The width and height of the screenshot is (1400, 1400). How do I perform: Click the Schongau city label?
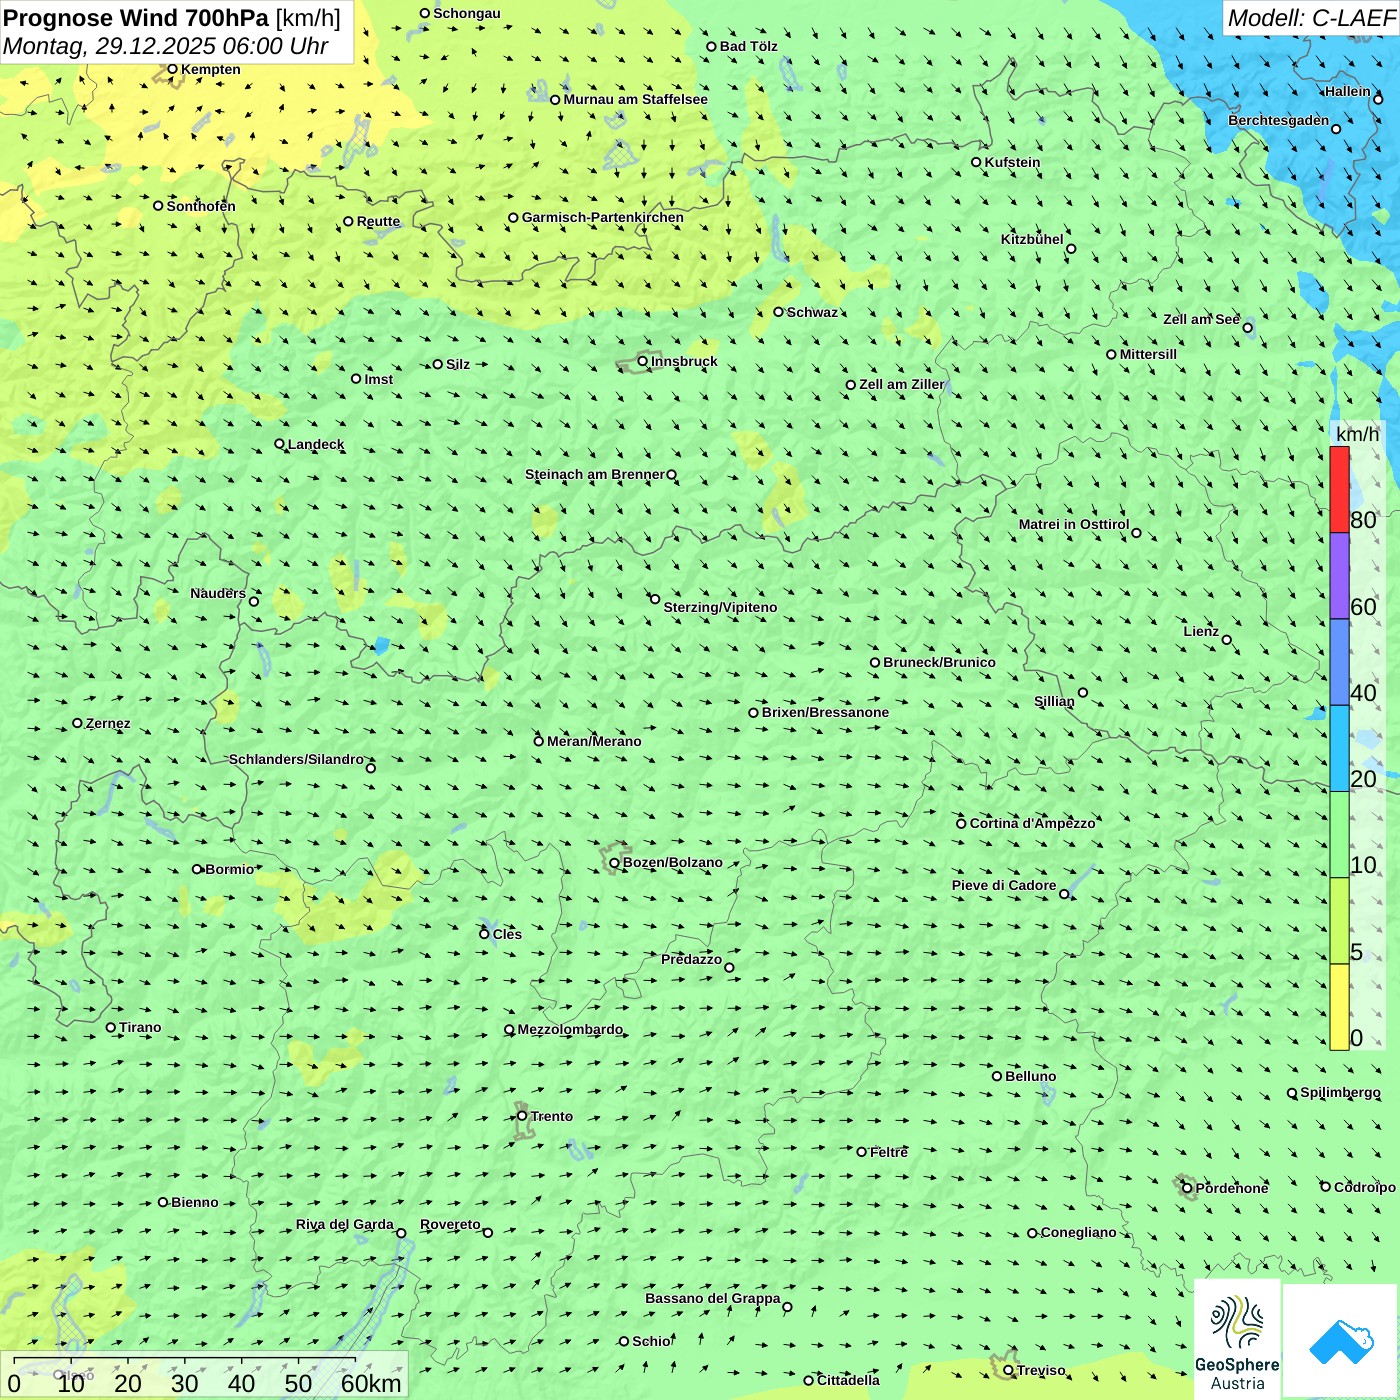point(467,13)
